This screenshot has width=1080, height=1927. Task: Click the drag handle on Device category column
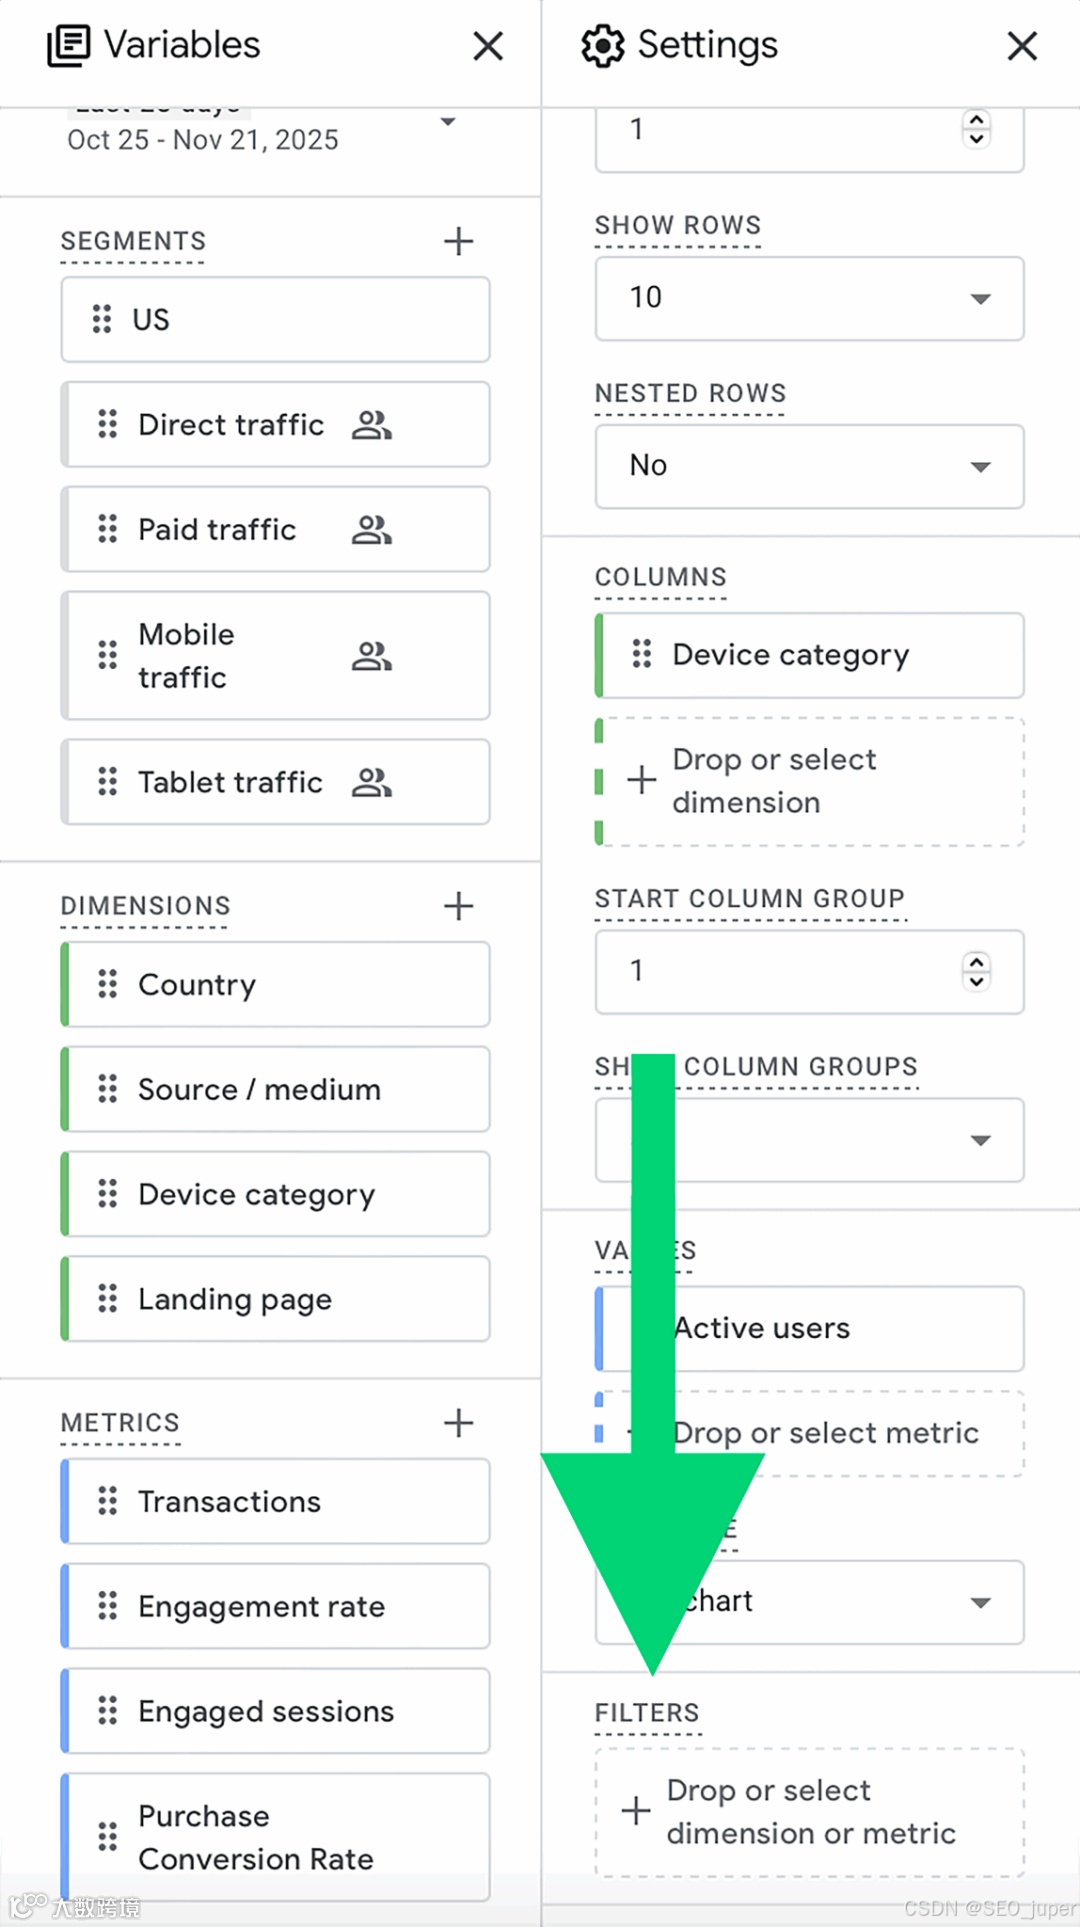point(641,654)
